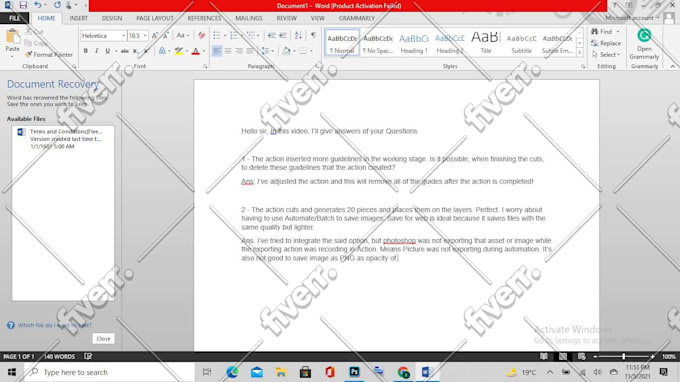This screenshot has width=680, height=382.
Task: Switch to the PAGE LAYOUT tab
Action: click(155, 18)
